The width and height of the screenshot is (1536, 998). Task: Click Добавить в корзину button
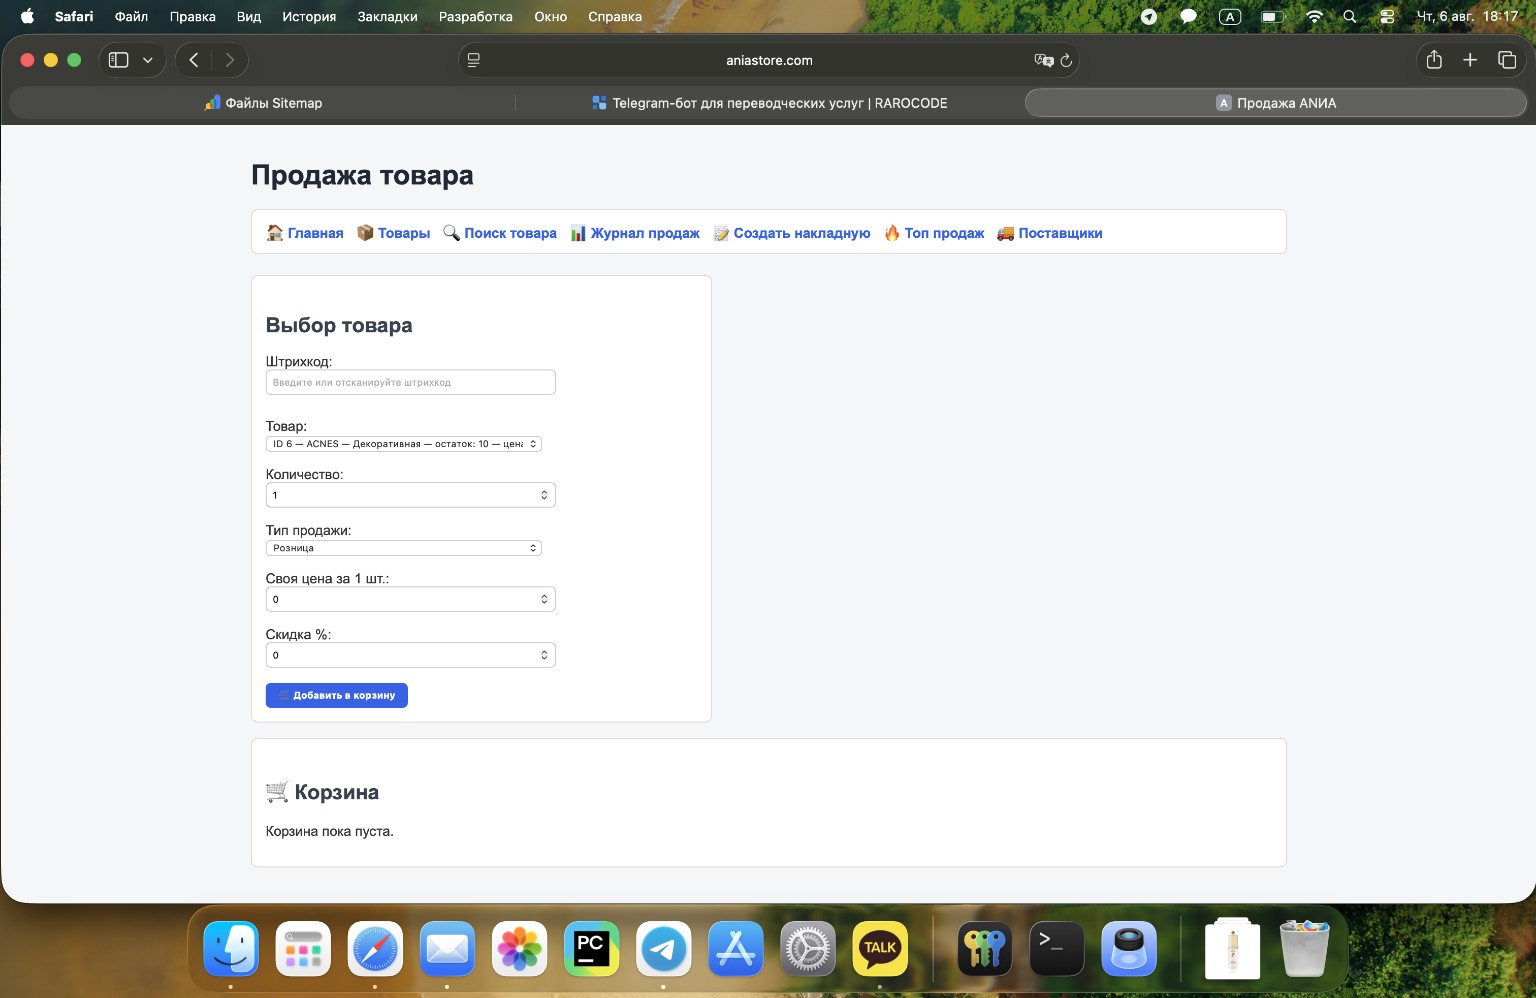(337, 695)
